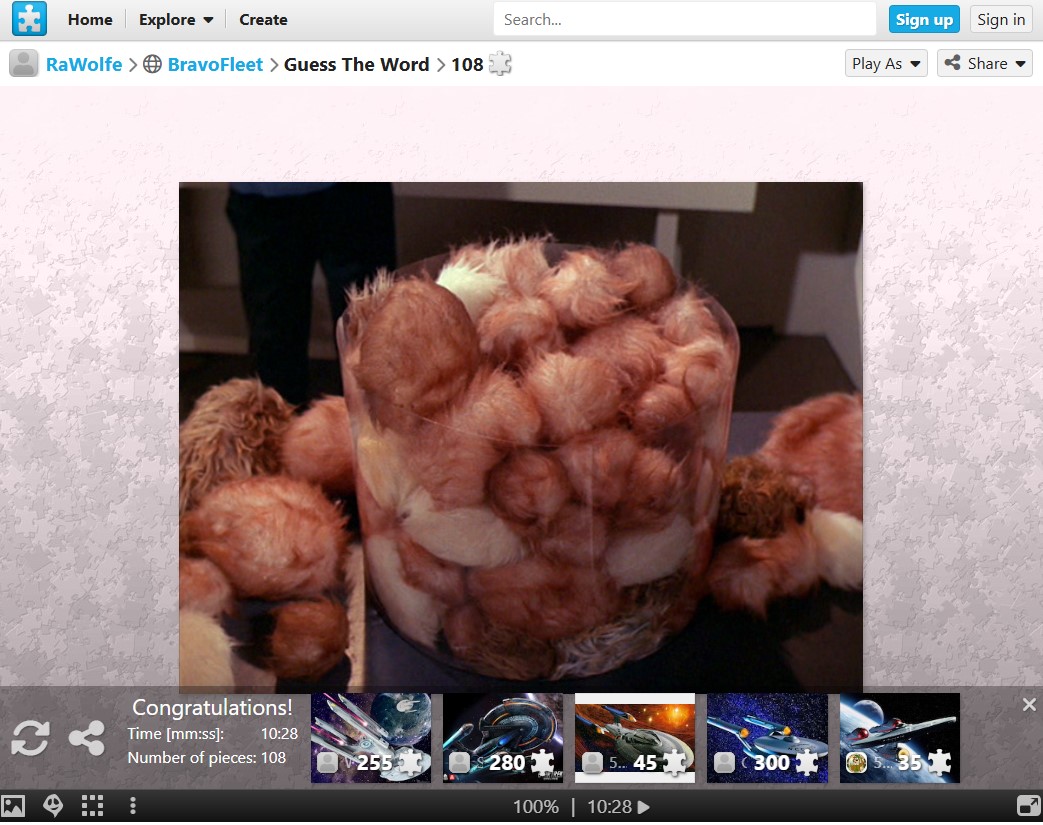The height and width of the screenshot is (825, 1043).
Task: Restart the puzzle with the refresh icon
Action: (x=29, y=739)
